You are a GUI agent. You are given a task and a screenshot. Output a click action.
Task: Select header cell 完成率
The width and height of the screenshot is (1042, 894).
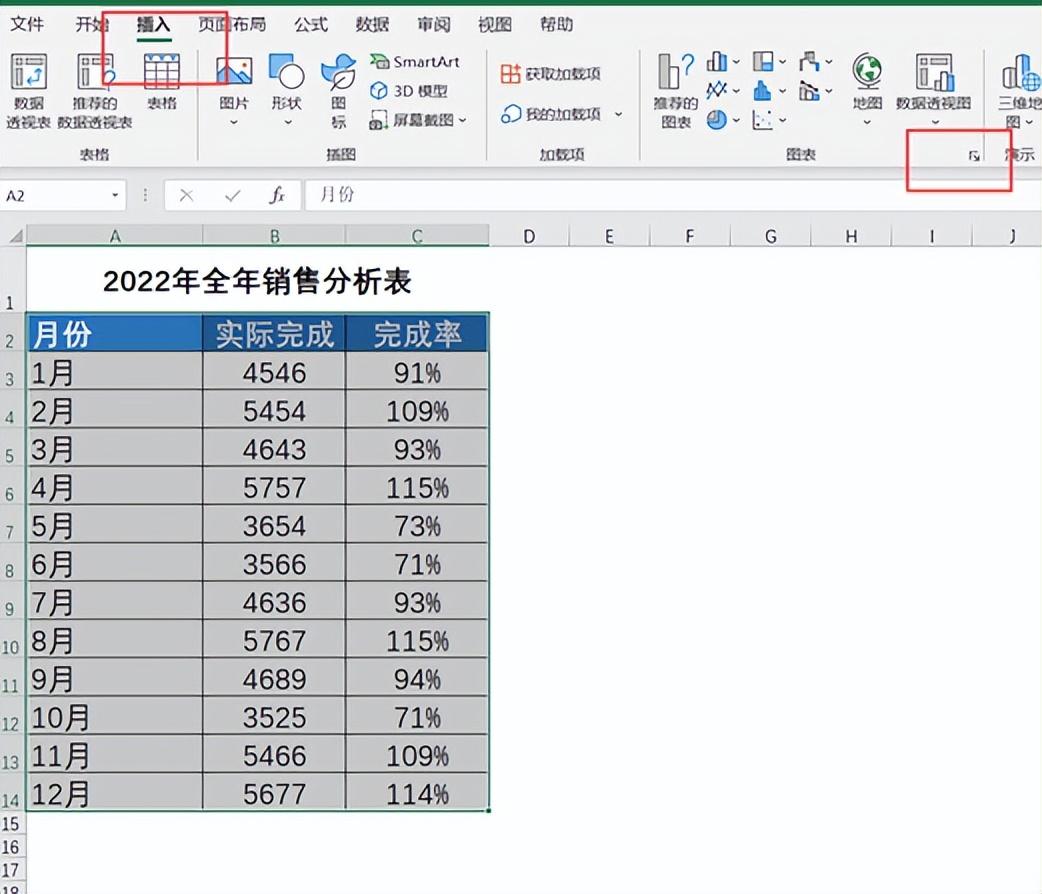click(x=417, y=333)
